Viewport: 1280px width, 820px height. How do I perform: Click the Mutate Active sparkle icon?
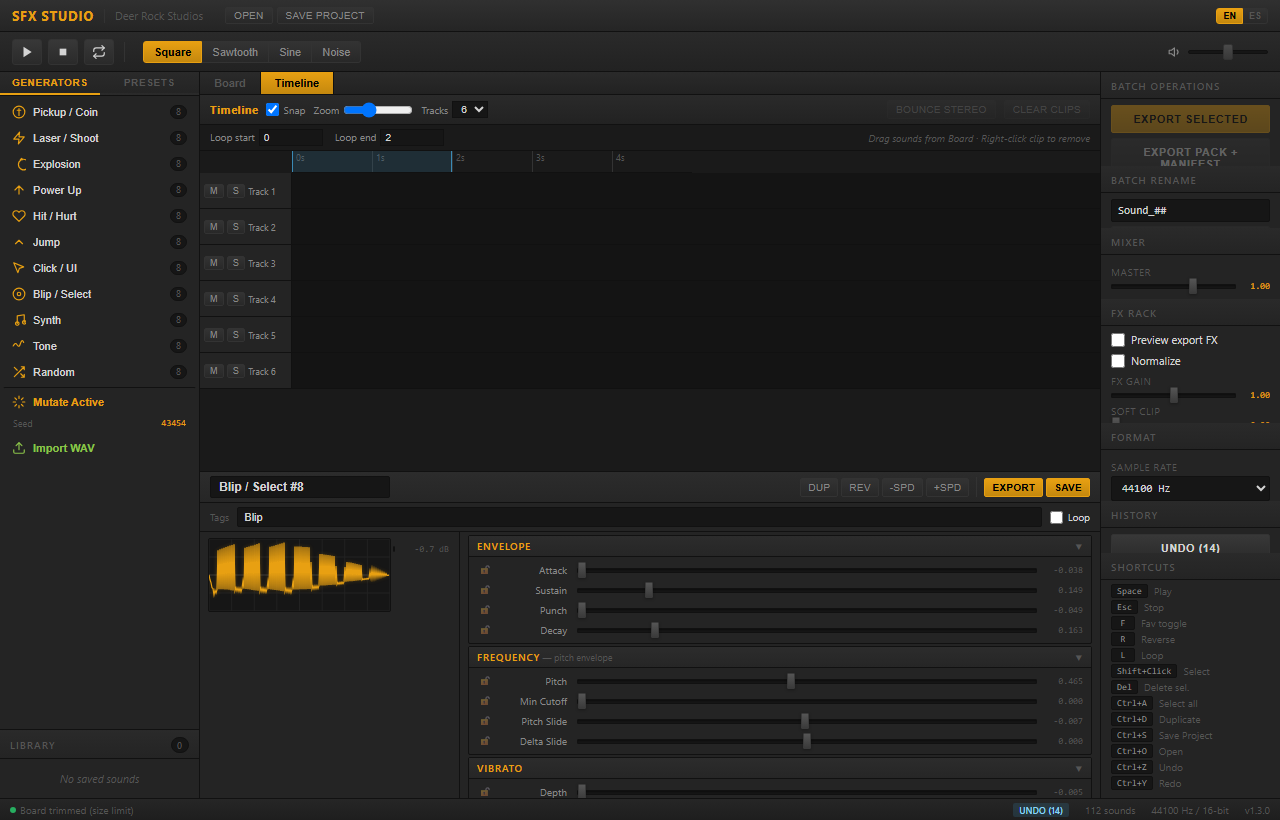(x=19, y=402)
